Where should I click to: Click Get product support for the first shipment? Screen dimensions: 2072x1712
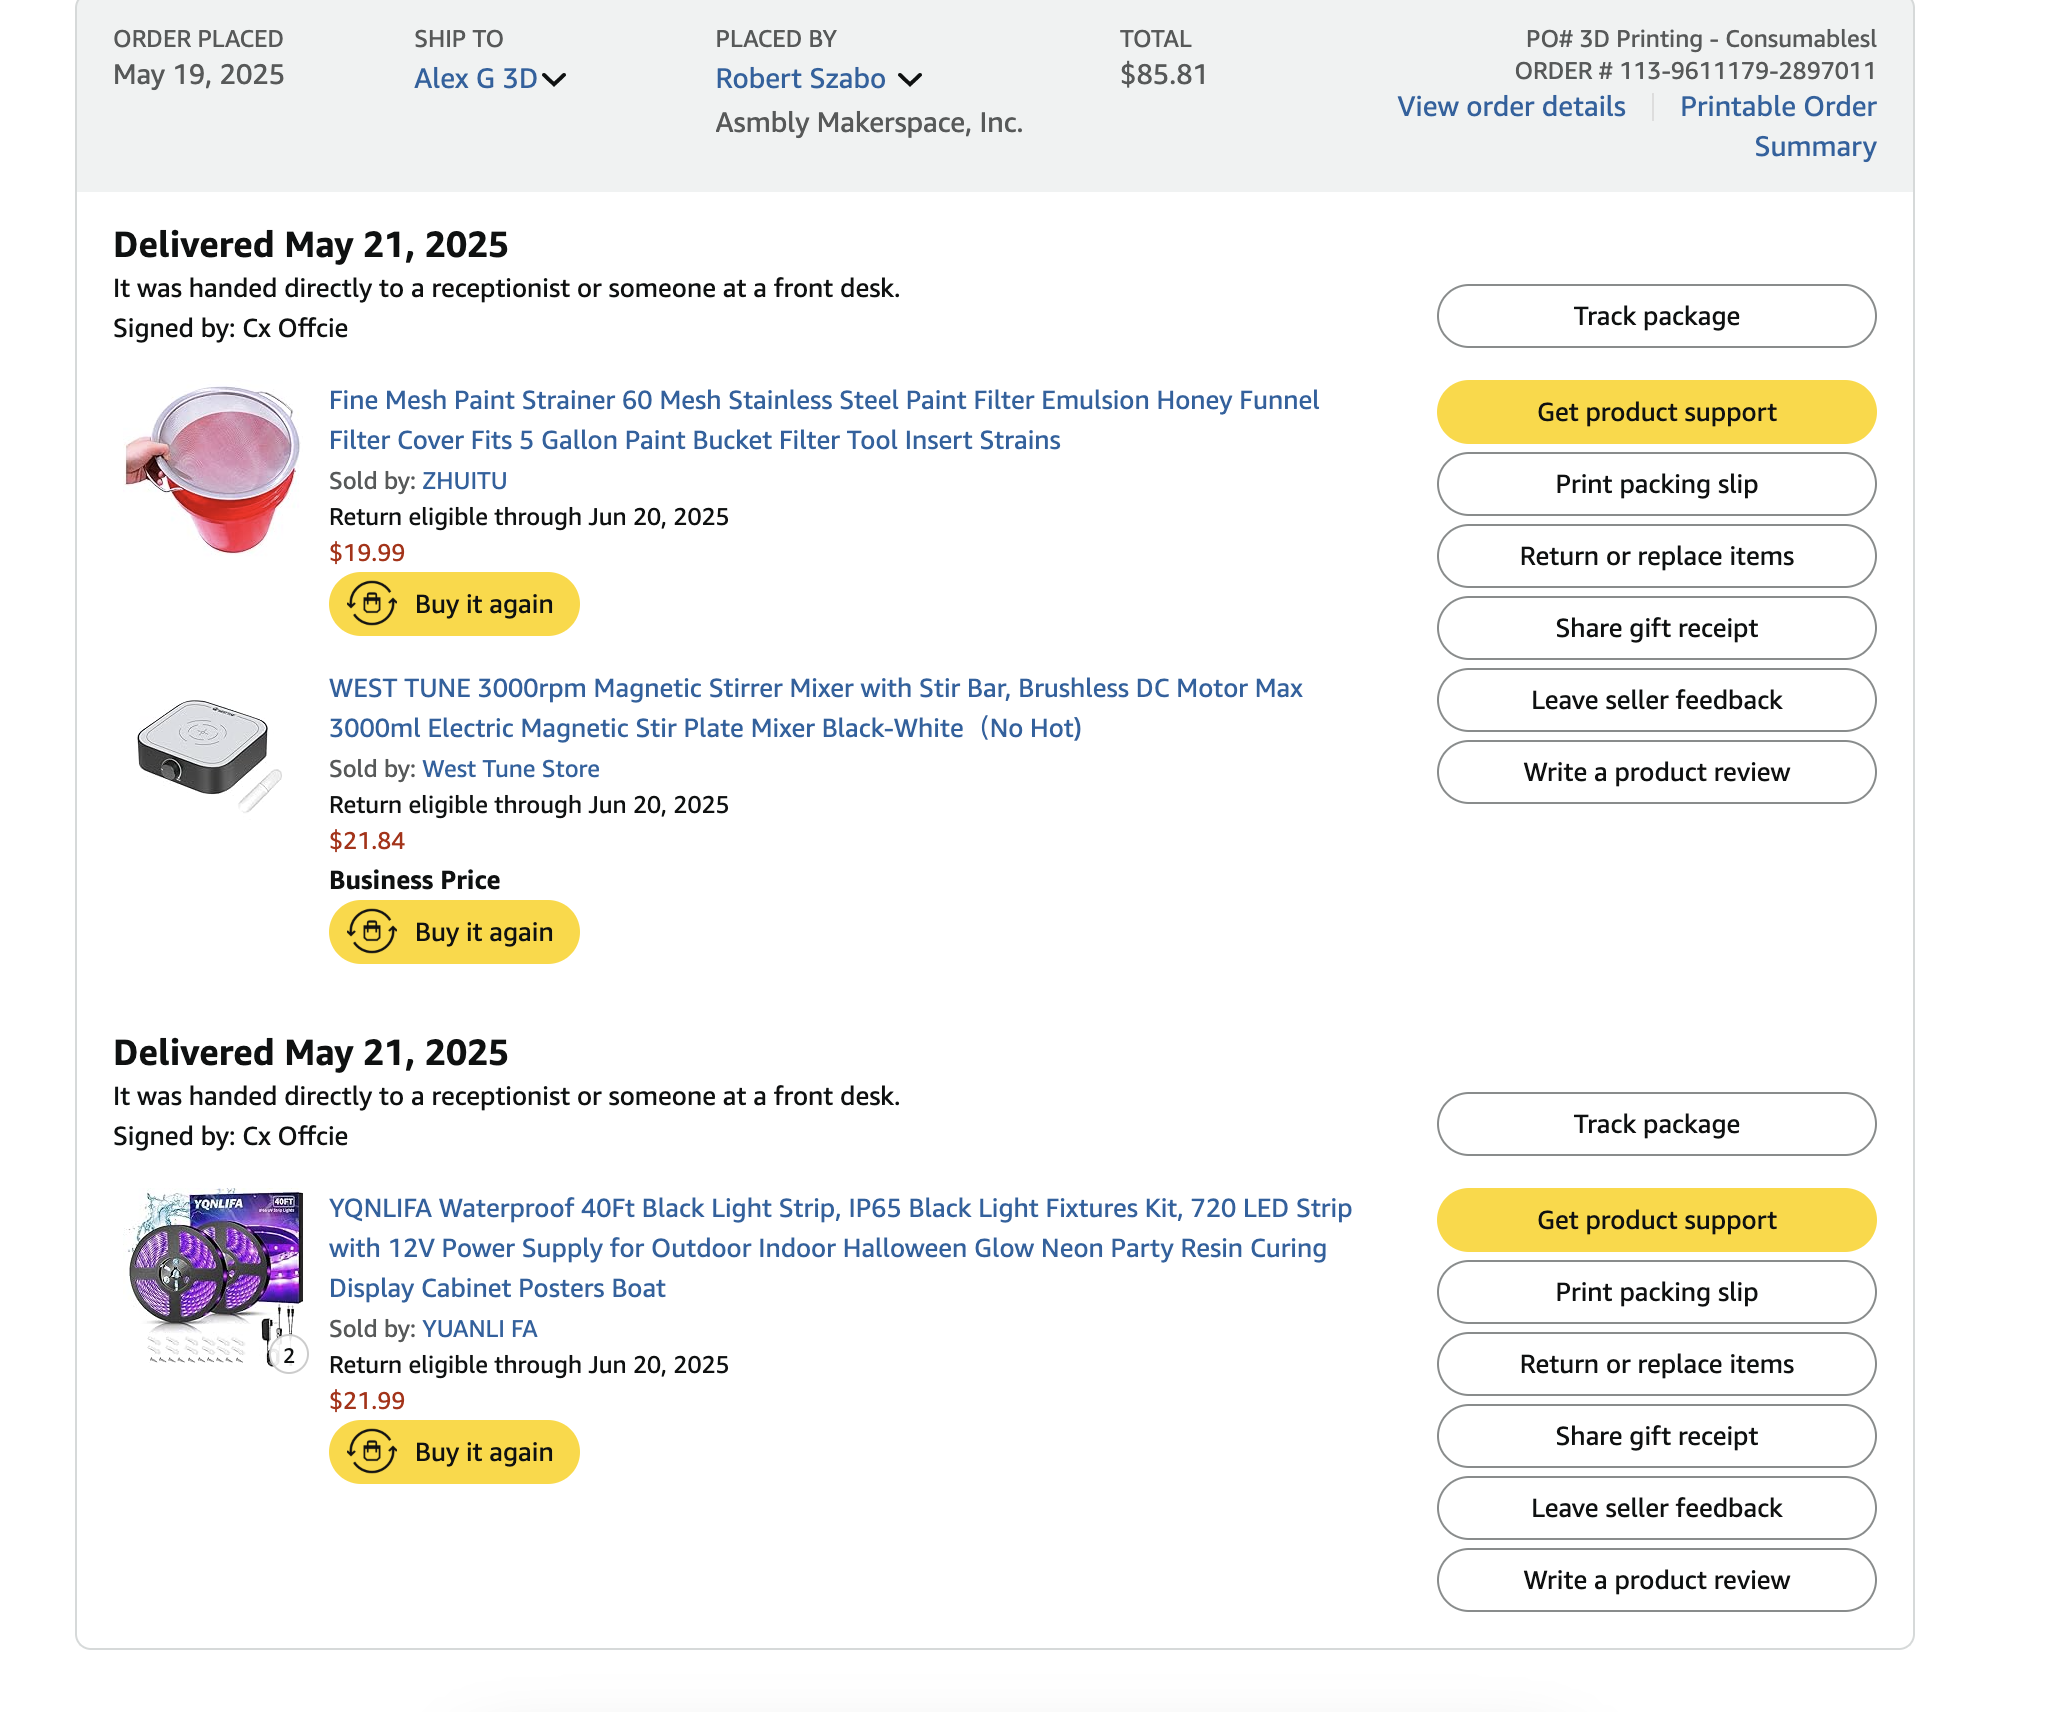coord(1656,412)
